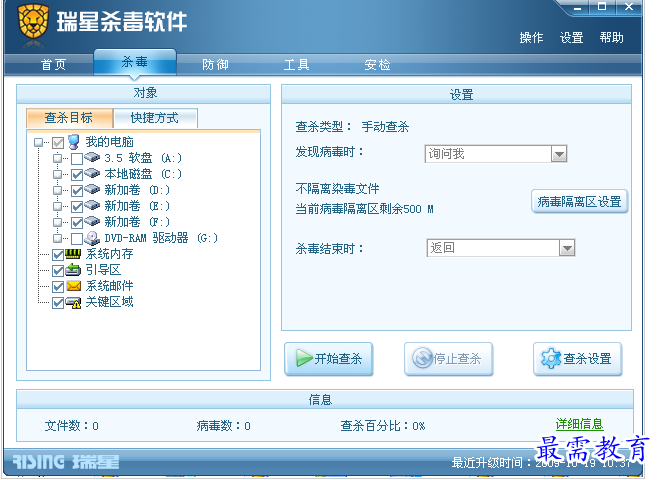Click the Rising lion shield logo
Screen dimensions: 658x480
tap(33, 21)
